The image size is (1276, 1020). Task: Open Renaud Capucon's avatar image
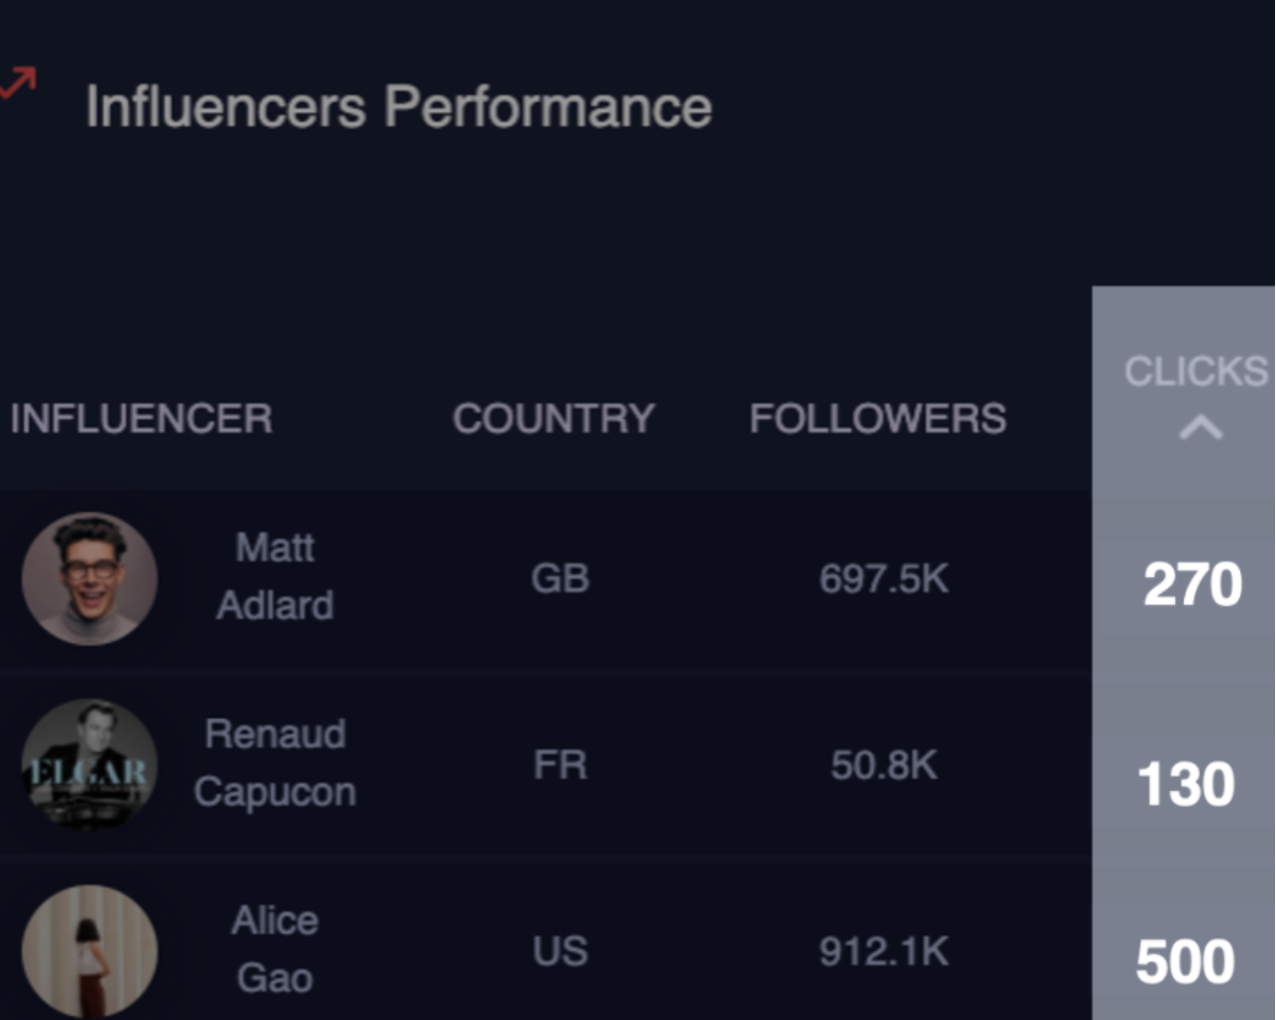point(90,765)
